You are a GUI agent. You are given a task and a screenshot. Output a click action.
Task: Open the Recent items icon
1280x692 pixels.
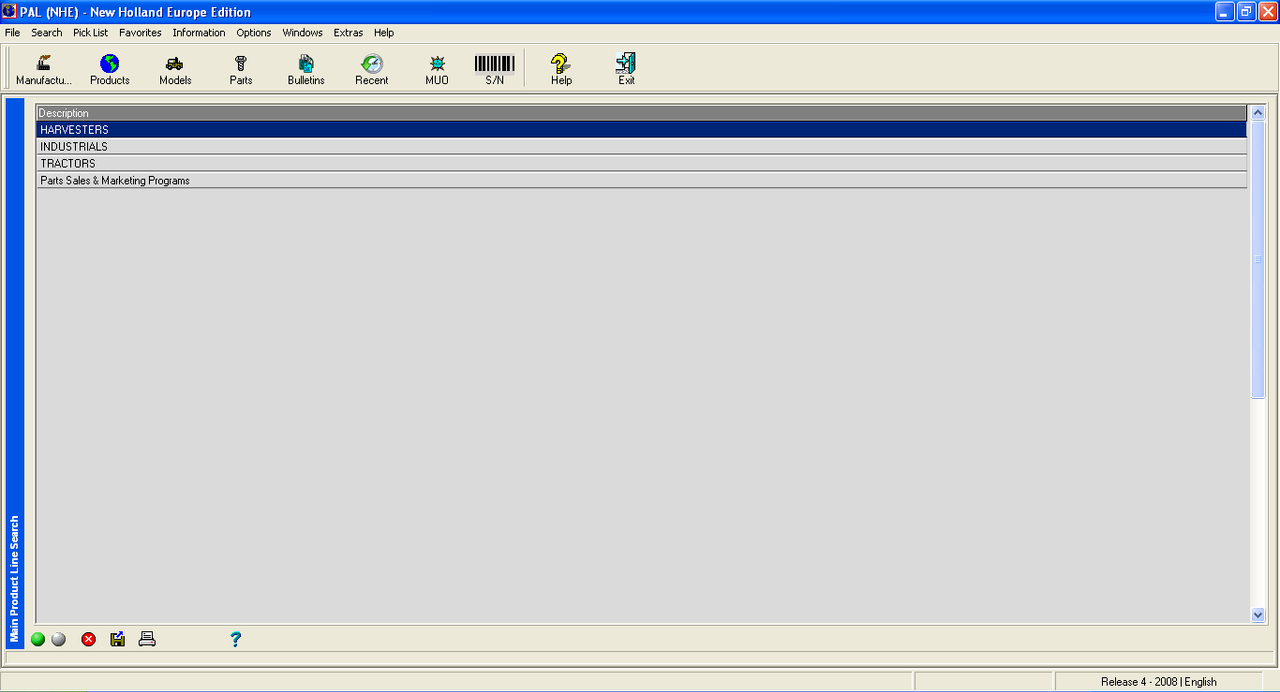tap(372, 69)
